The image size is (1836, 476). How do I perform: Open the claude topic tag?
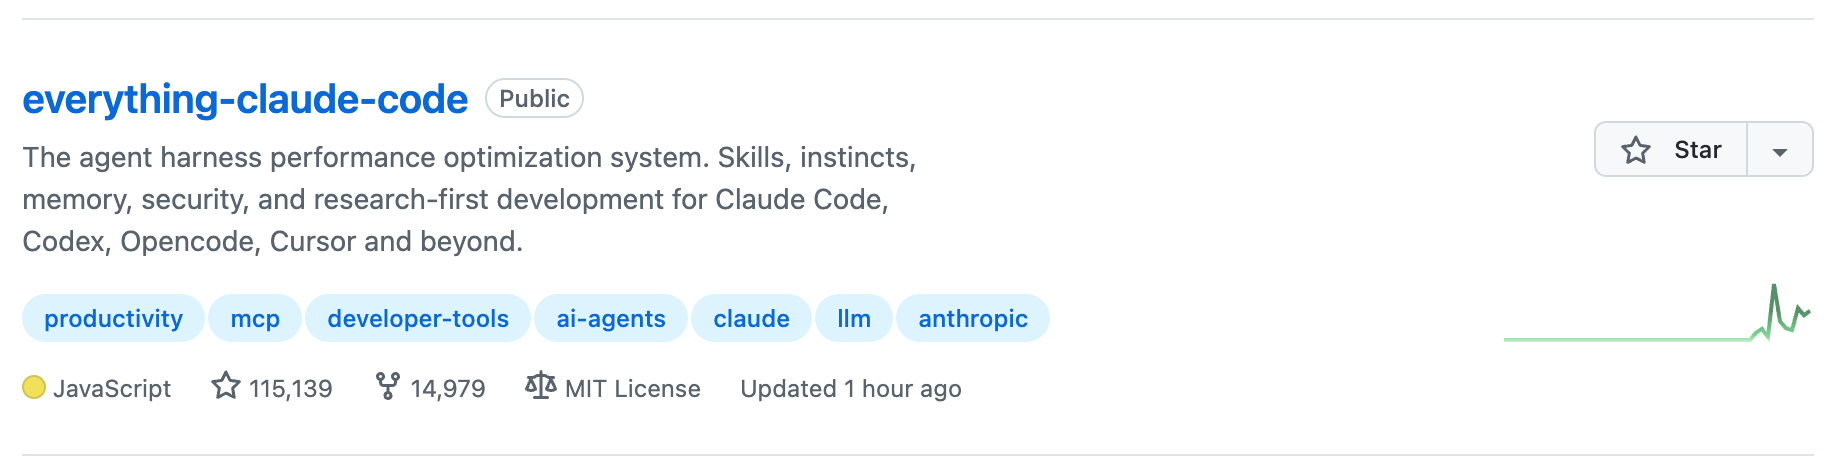[x=751, y=319]
